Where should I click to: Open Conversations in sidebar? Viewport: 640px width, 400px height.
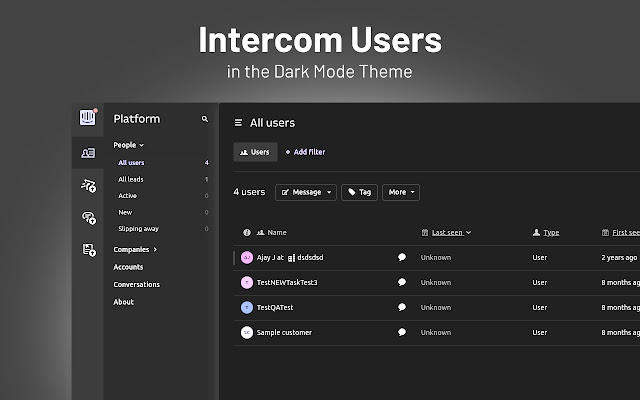pos(136,284)
